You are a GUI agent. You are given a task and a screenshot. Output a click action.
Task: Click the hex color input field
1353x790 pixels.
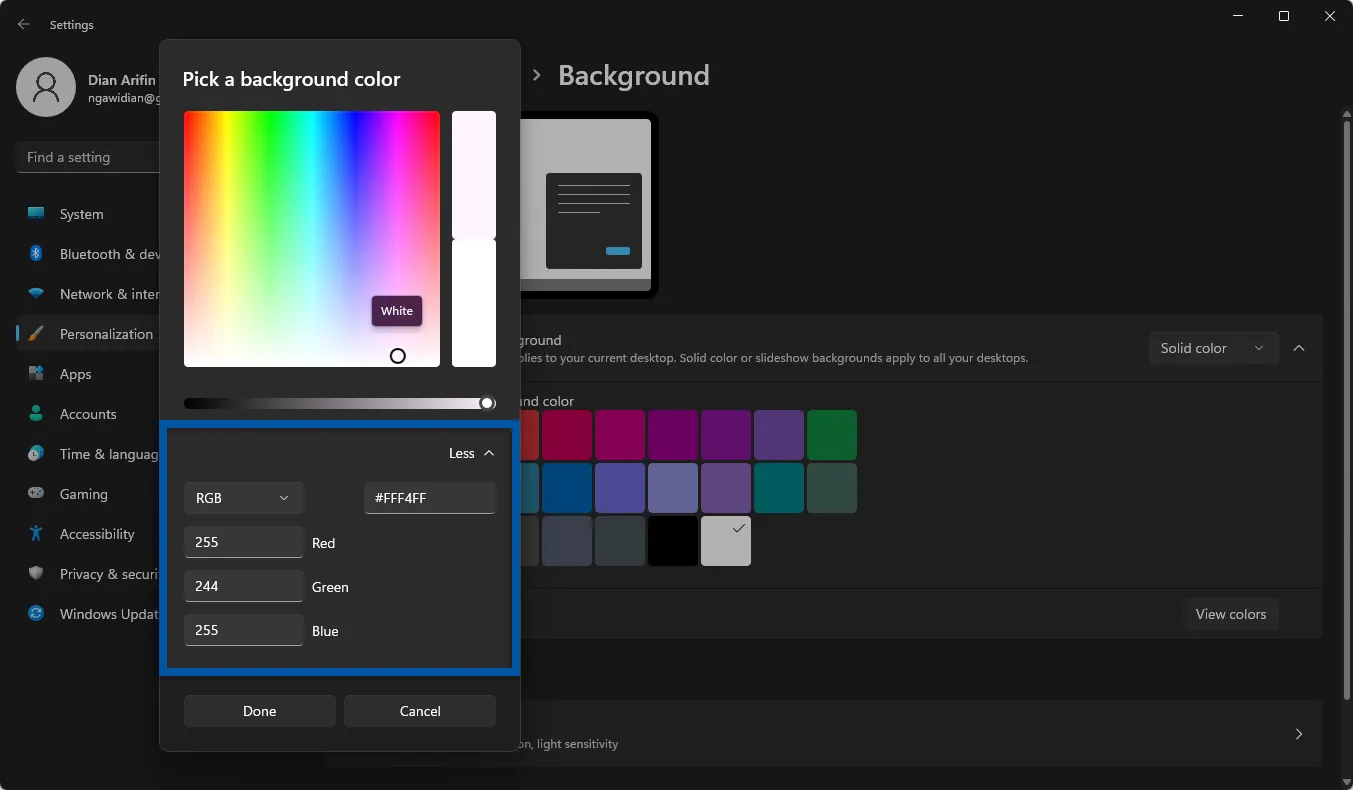pyautogui.click(x=429, y=497)
